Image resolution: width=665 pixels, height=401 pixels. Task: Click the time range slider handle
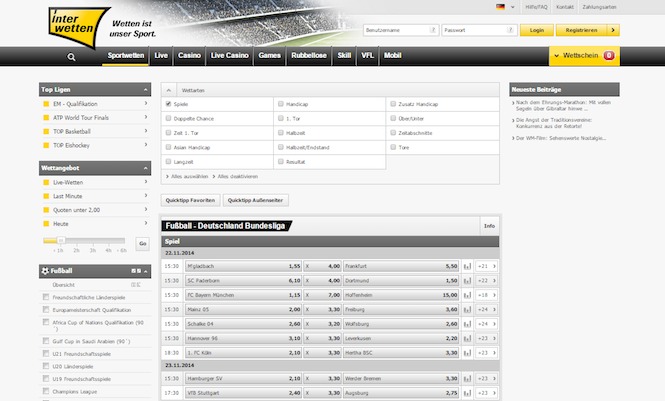61,241
